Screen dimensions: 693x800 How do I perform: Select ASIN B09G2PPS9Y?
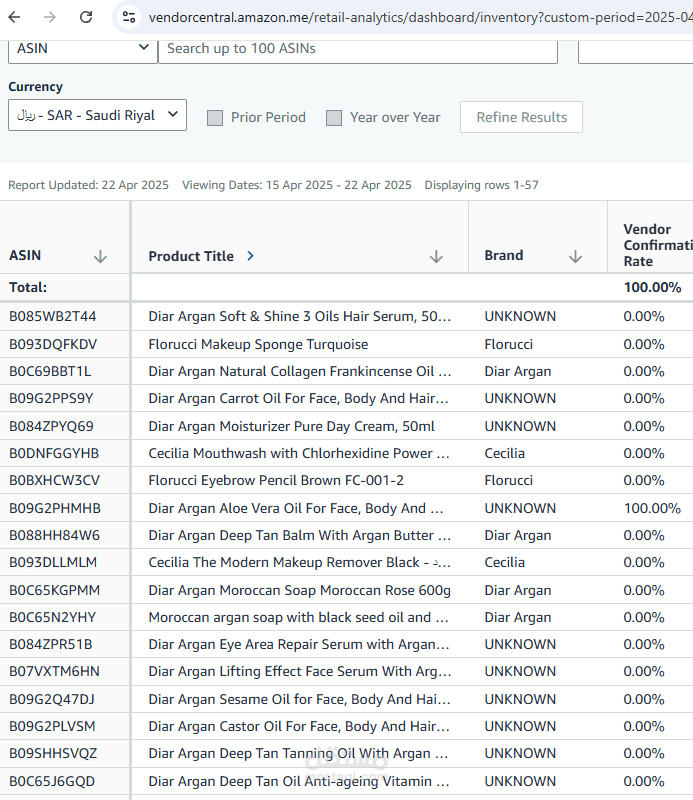(51, 398)
